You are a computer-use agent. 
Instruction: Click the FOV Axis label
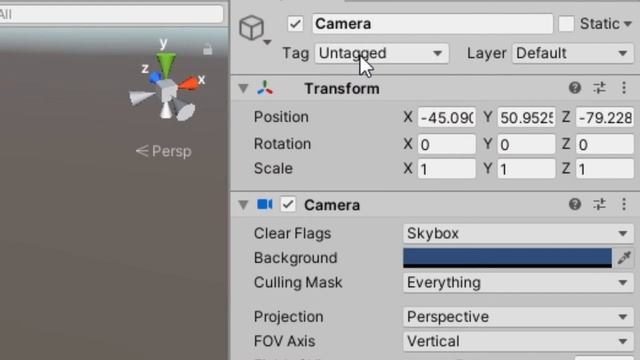pos(284,342)
